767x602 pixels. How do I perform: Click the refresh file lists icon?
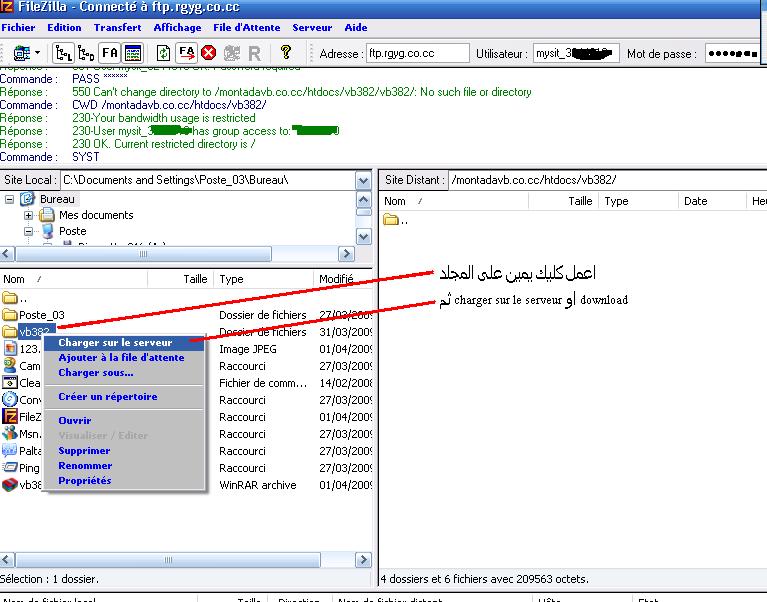coord(164,53)
